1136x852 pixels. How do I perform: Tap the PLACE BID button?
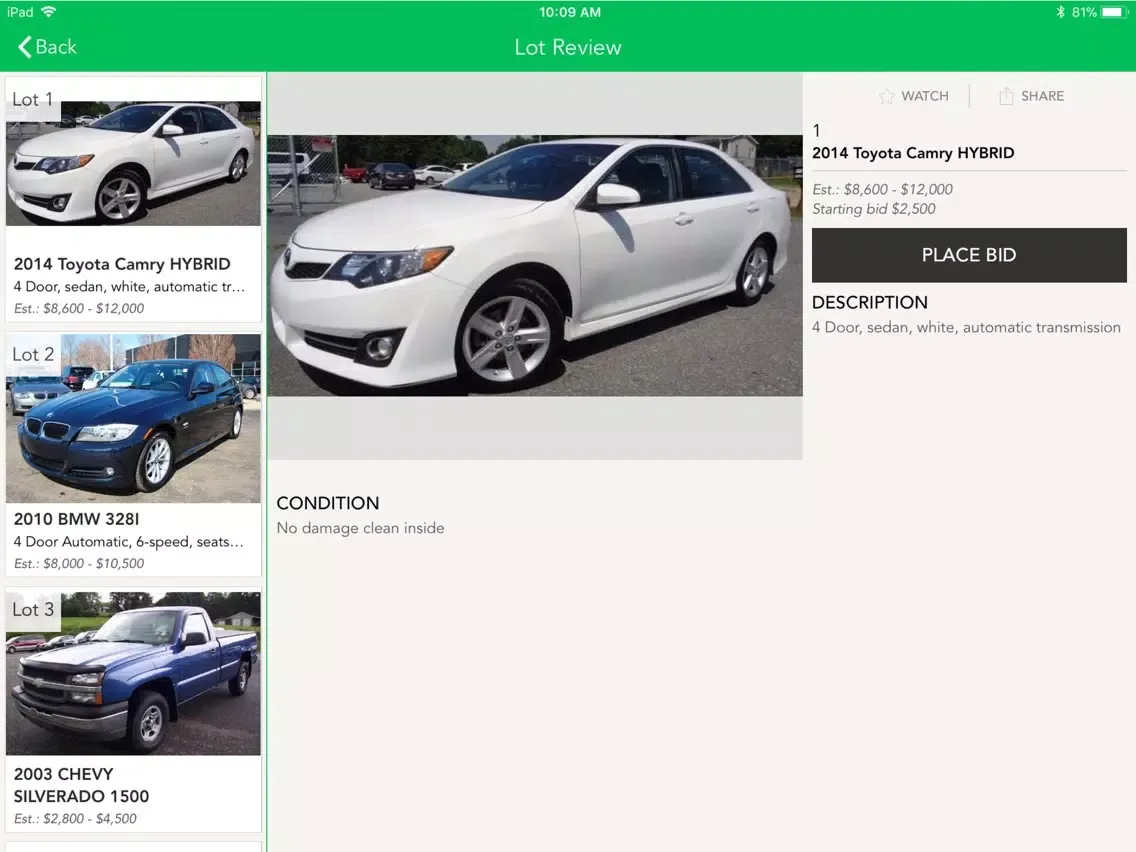969,255
